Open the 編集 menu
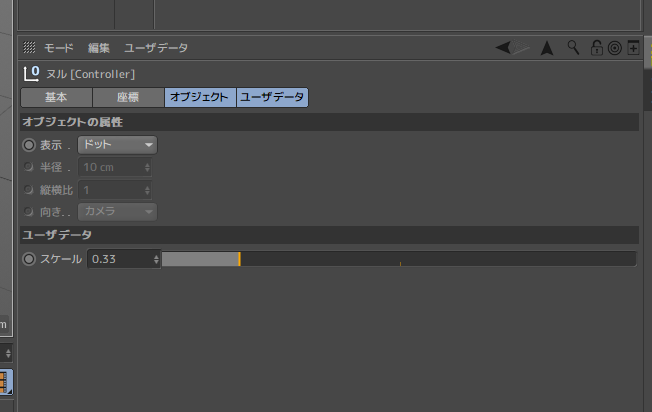652x412 pixels. pyautogui.click(x=99, y=48)
